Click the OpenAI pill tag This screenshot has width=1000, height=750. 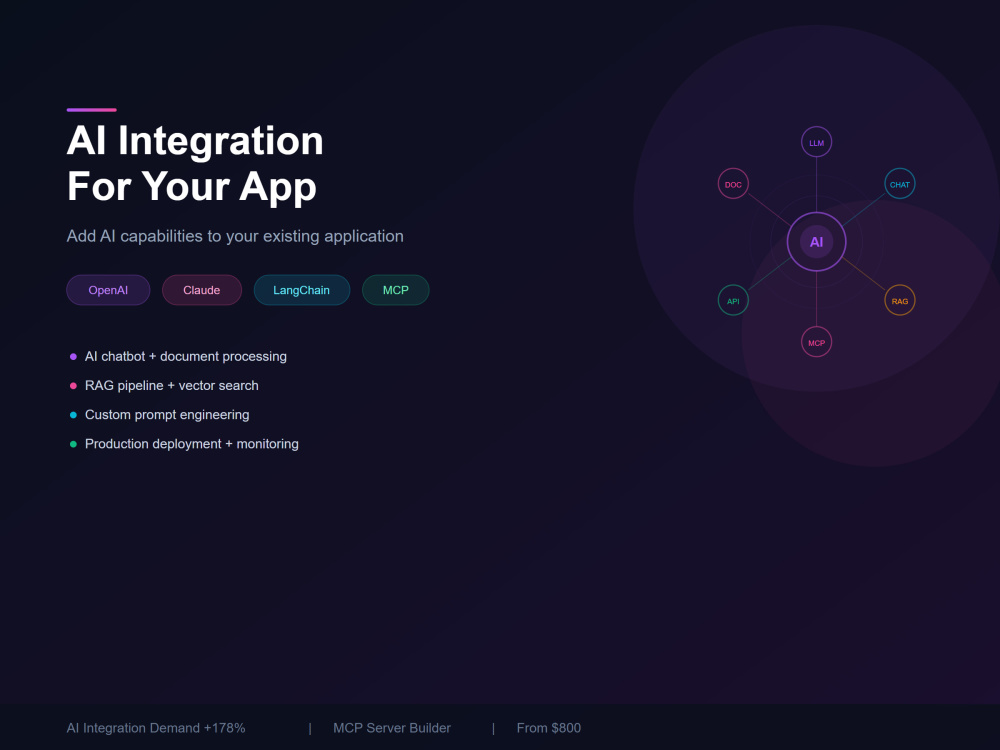point(108,290)
